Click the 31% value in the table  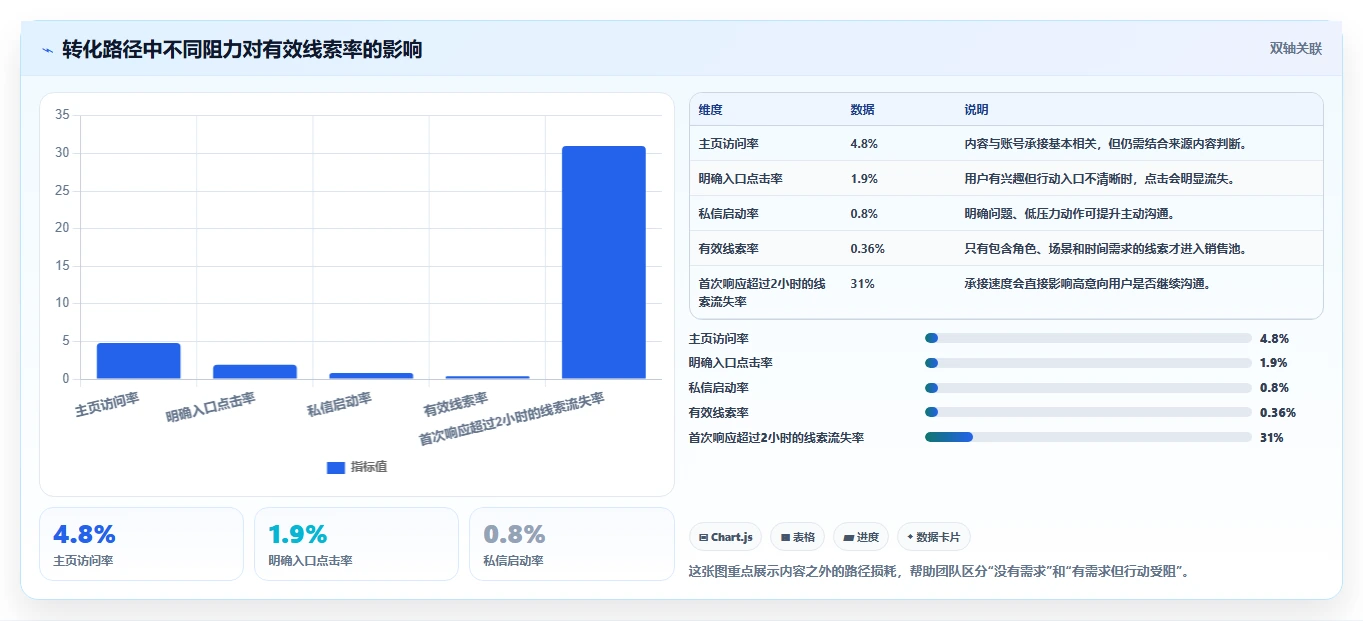click(862, 284)
